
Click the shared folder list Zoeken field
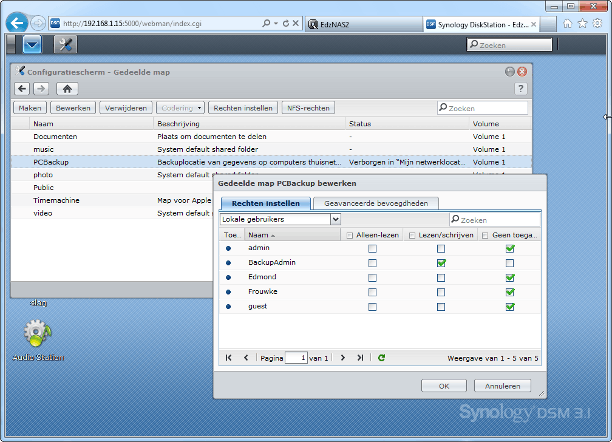482,108
